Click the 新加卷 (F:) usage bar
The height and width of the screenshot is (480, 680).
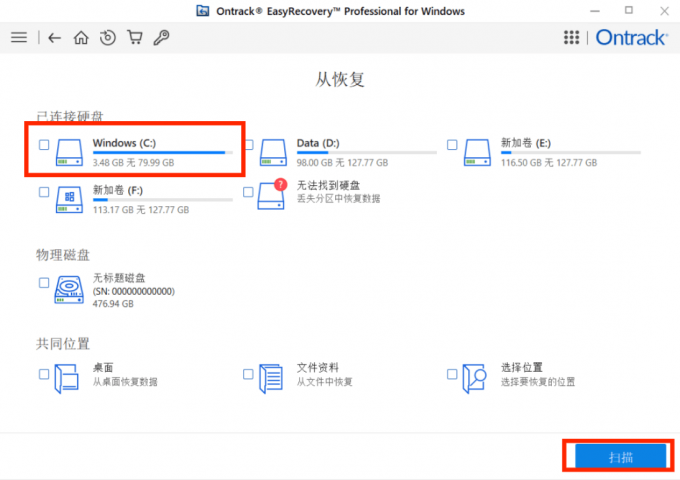(163, 200)
